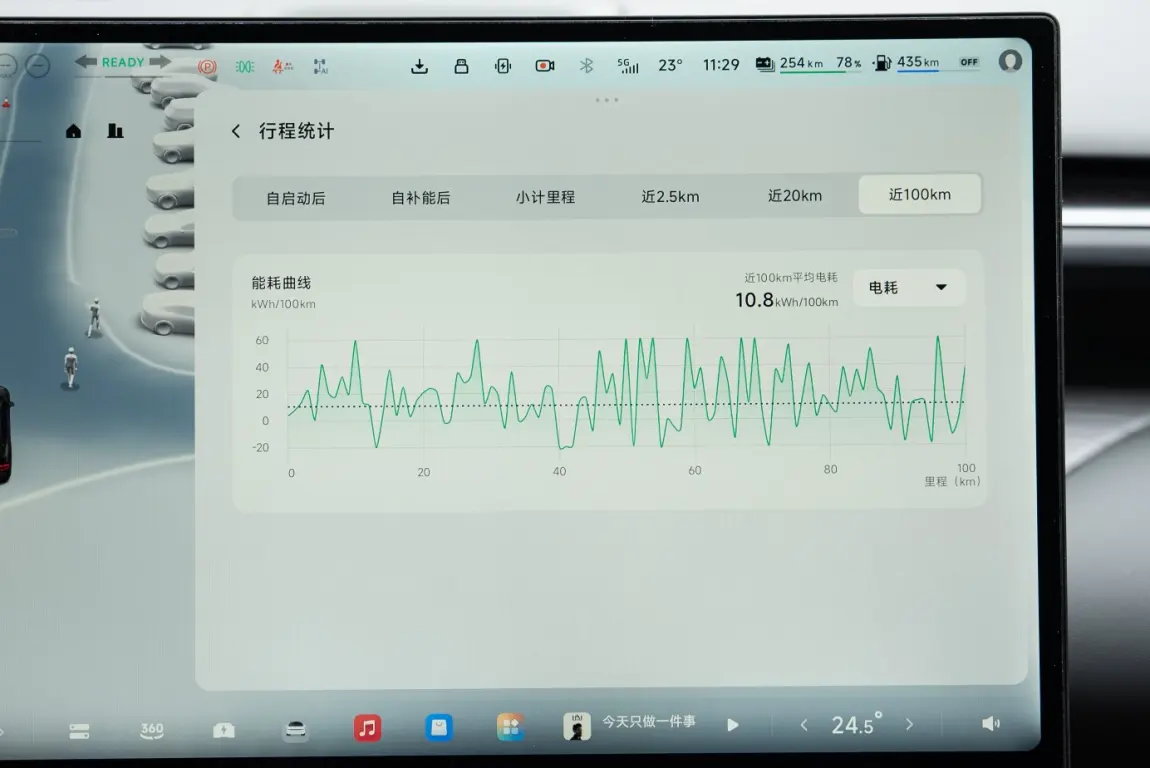
Task: Tap the parking brake P indicator
Action: tap(208, 67)
